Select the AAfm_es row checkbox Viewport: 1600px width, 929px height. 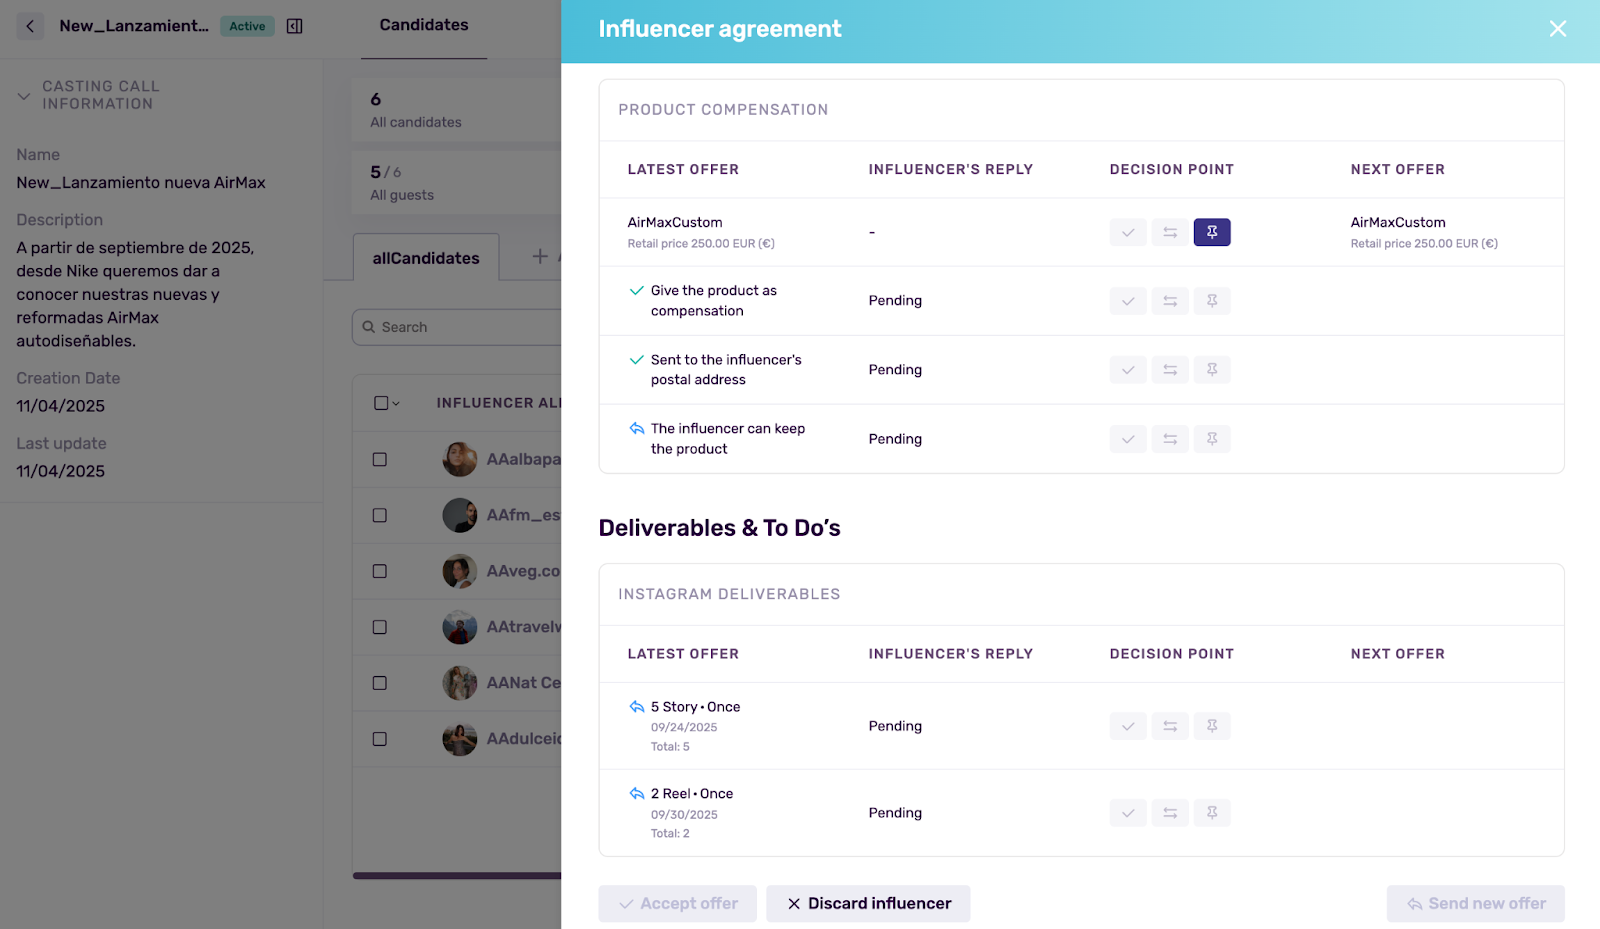point(380,516)
